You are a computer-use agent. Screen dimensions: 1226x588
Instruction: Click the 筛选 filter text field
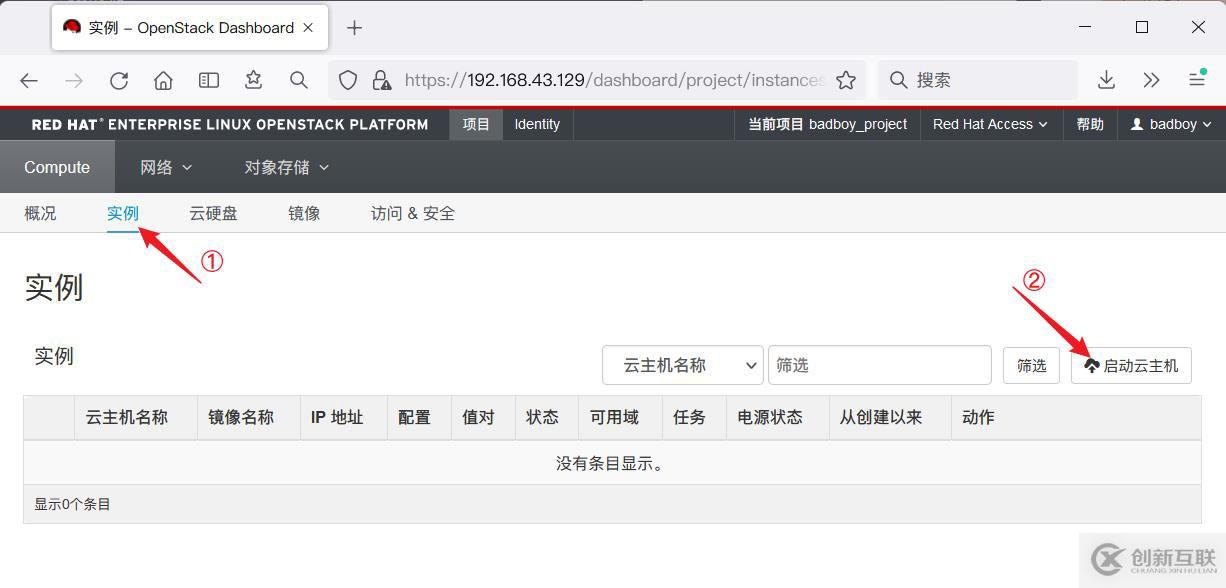880,365
